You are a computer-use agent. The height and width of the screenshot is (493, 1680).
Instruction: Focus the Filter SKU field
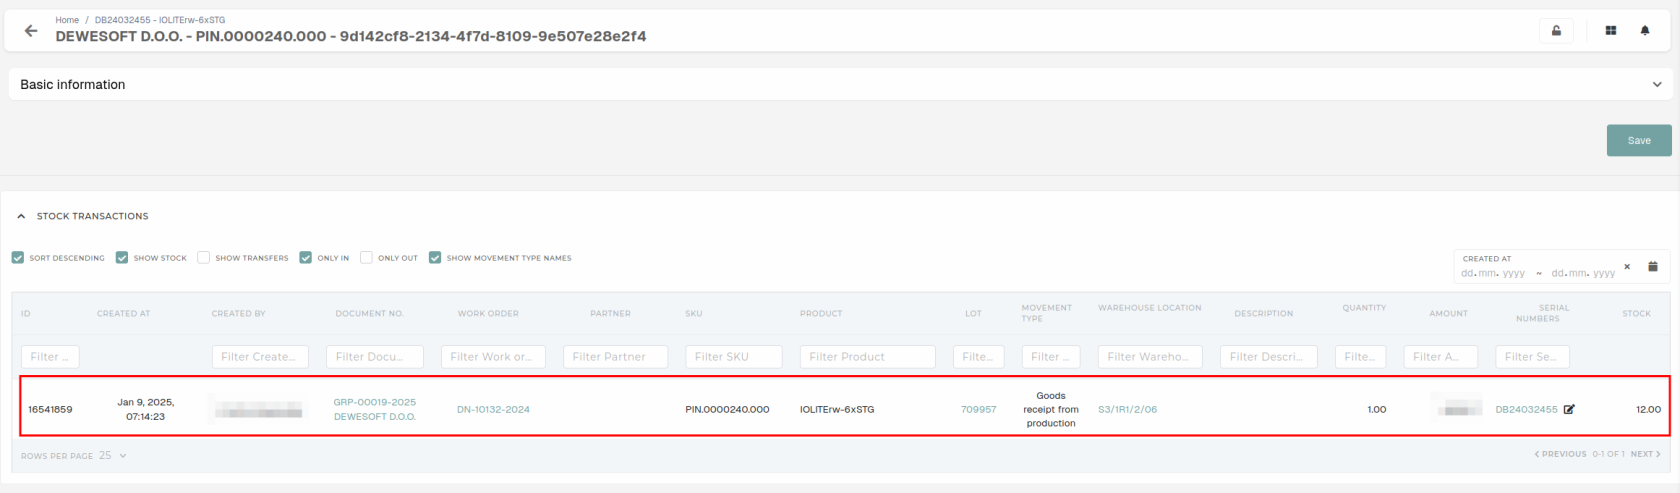[x=733, y=356]
